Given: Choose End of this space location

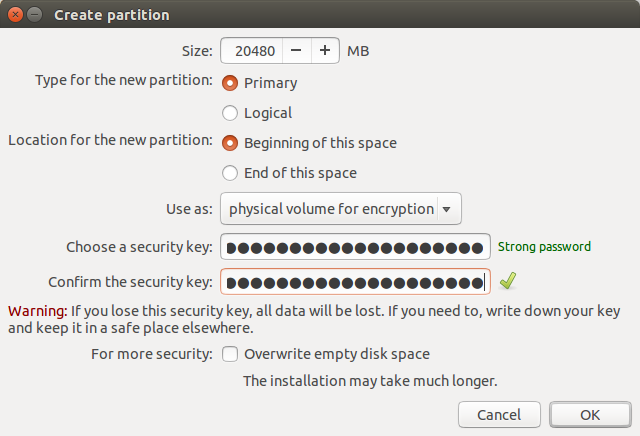Looking at the screenshot, I should click(230, 173).
